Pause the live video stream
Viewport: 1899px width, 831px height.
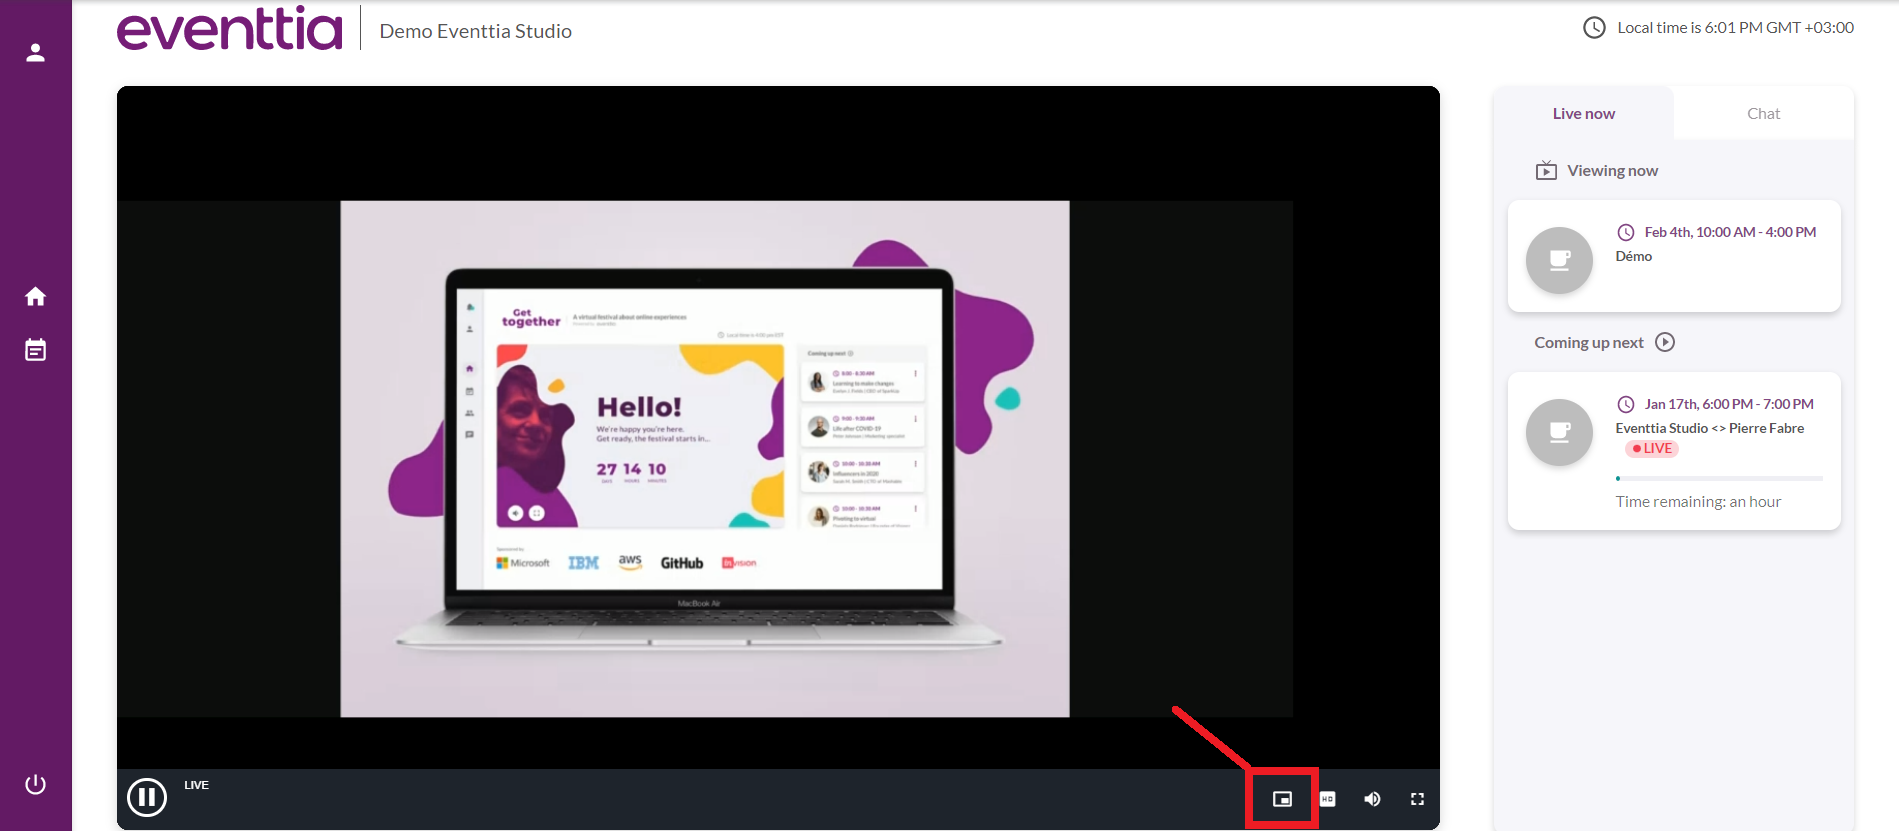(147, 797)
